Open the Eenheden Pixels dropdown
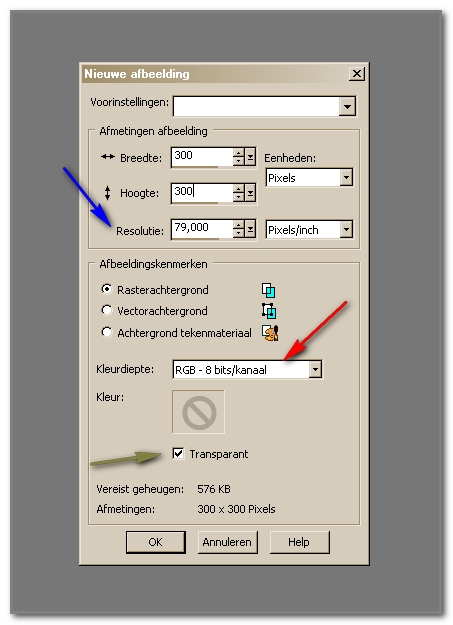Screen dimensions: 453x625 [346, 177]
